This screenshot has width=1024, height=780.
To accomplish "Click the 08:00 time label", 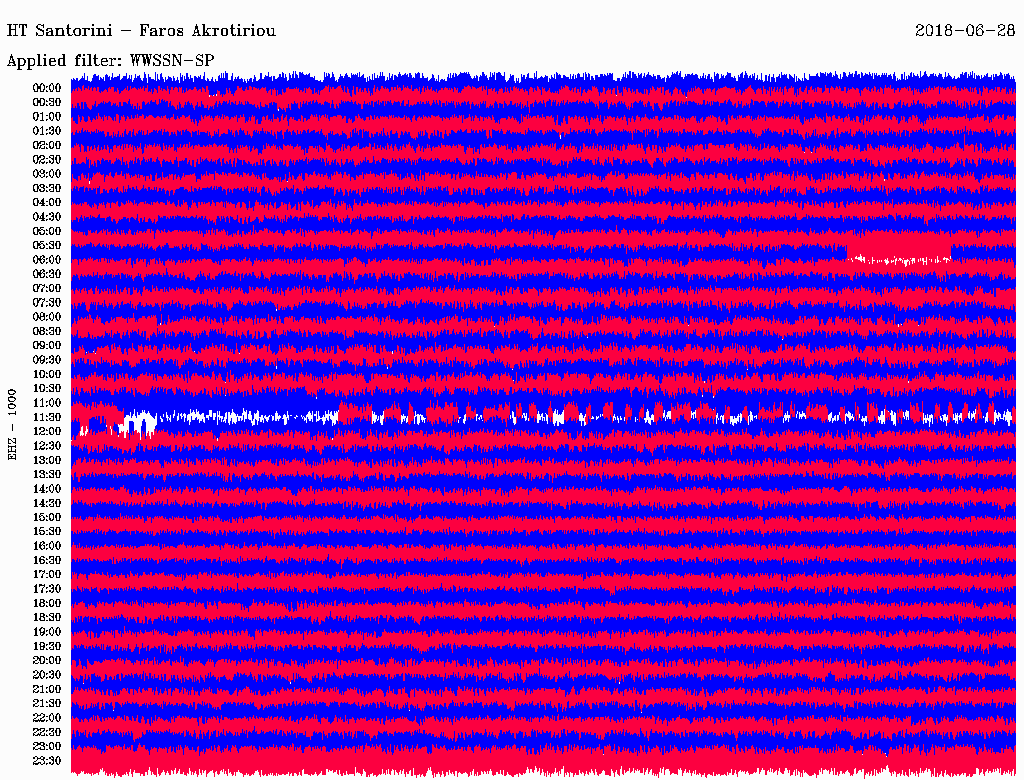I will coord(46,317).
